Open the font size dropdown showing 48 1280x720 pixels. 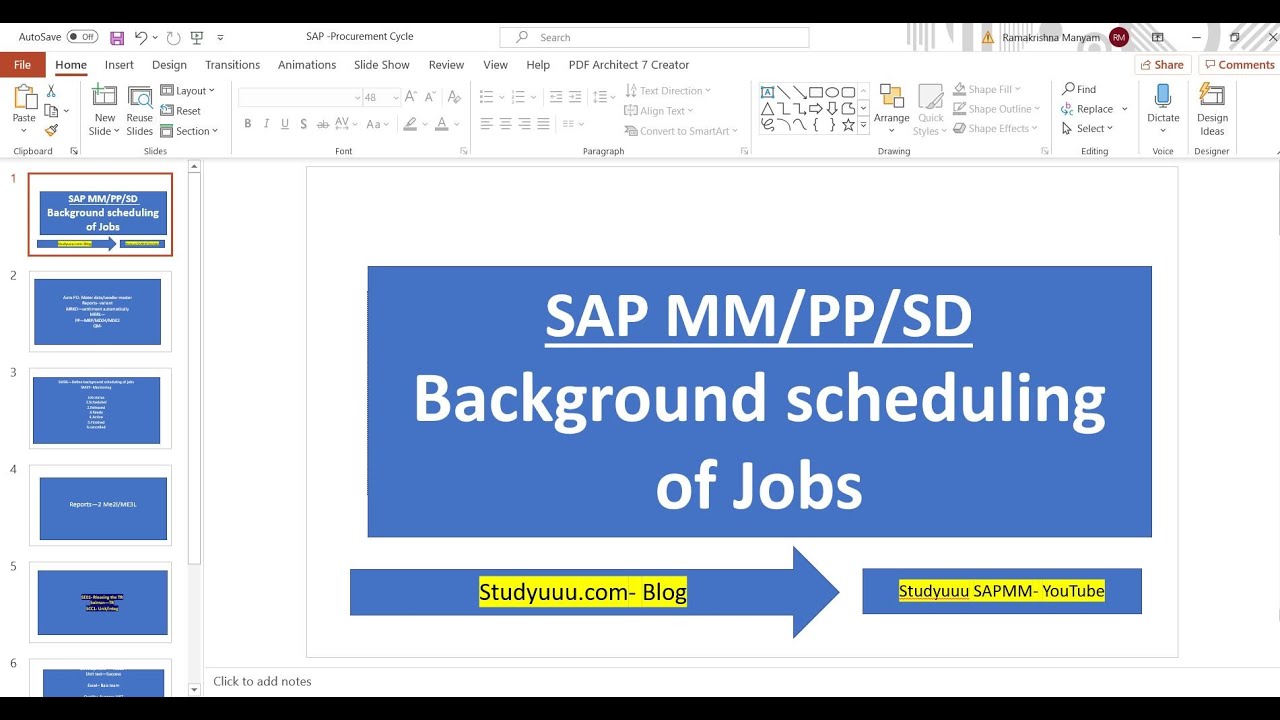[x=396, y=97]
